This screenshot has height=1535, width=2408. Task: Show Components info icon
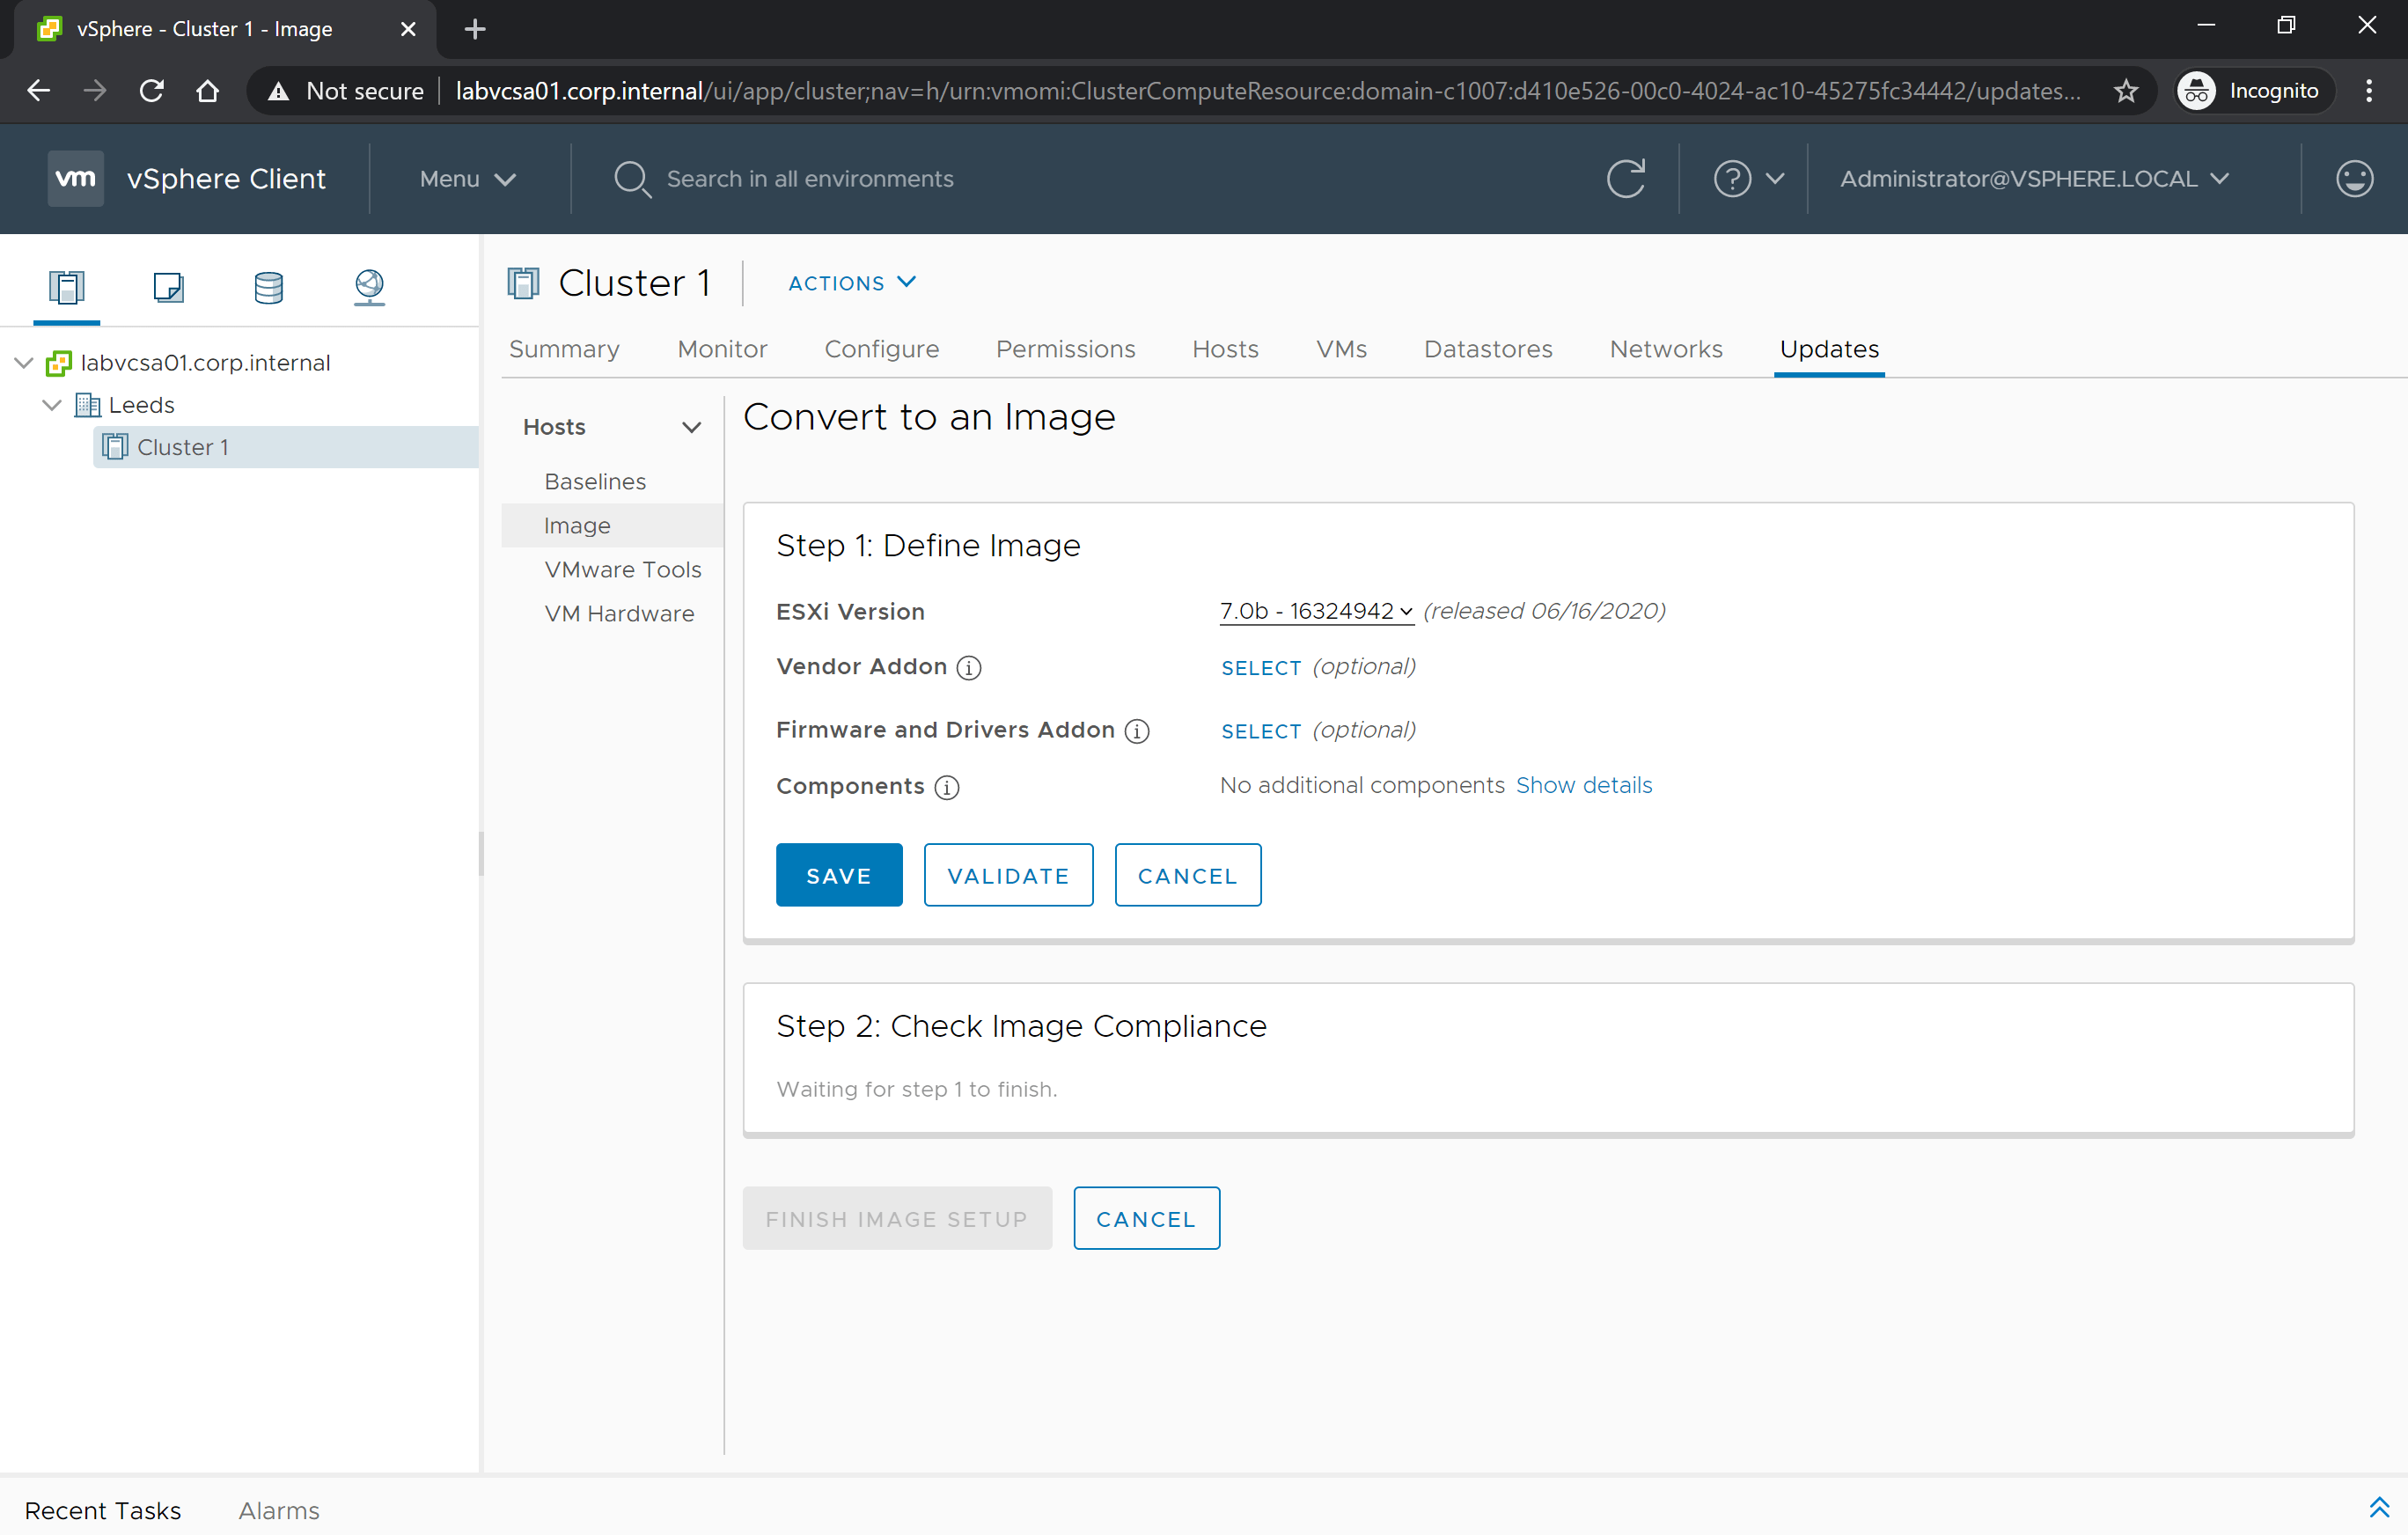pyautogui.click(x=946, y=787)
